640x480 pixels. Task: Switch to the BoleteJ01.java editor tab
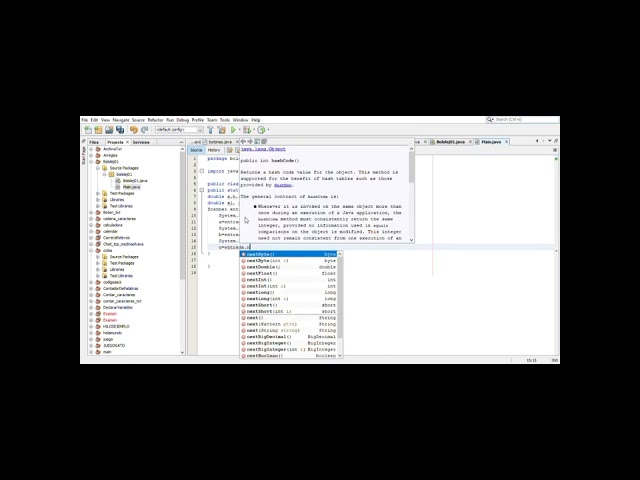click(450, 142)
